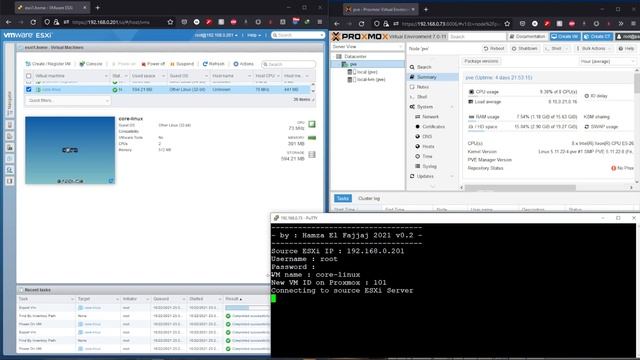Click the Export Vm task progress bar
The width and height of the screenshot is (640, 360).
click(247, 308)
